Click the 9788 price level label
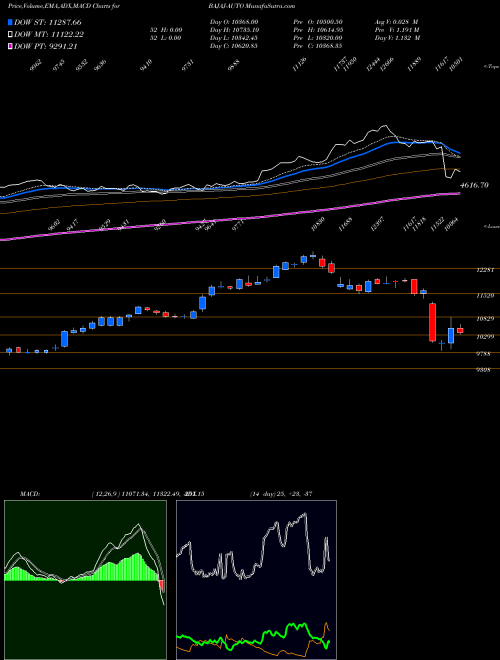The height and width of the screenshot is (660, 500). tap(483, 354)
